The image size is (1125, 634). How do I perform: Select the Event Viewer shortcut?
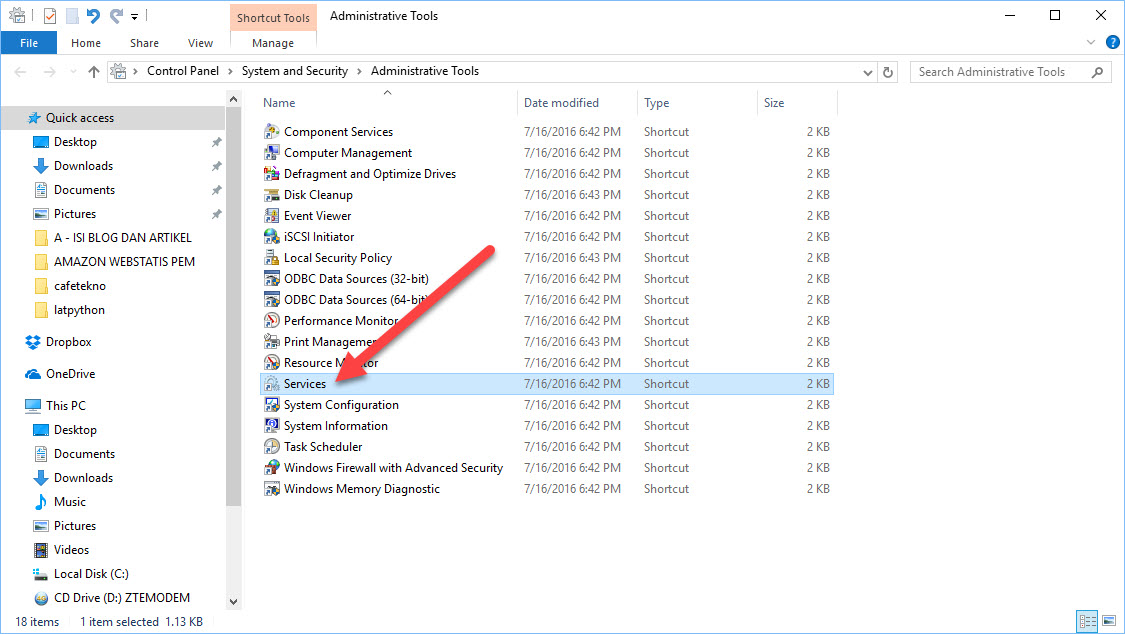317,215
